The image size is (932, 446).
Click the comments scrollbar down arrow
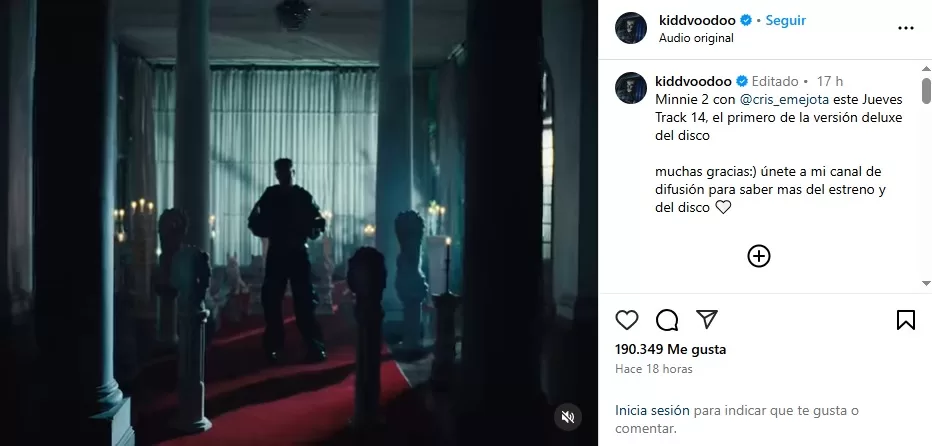(926, 284)
